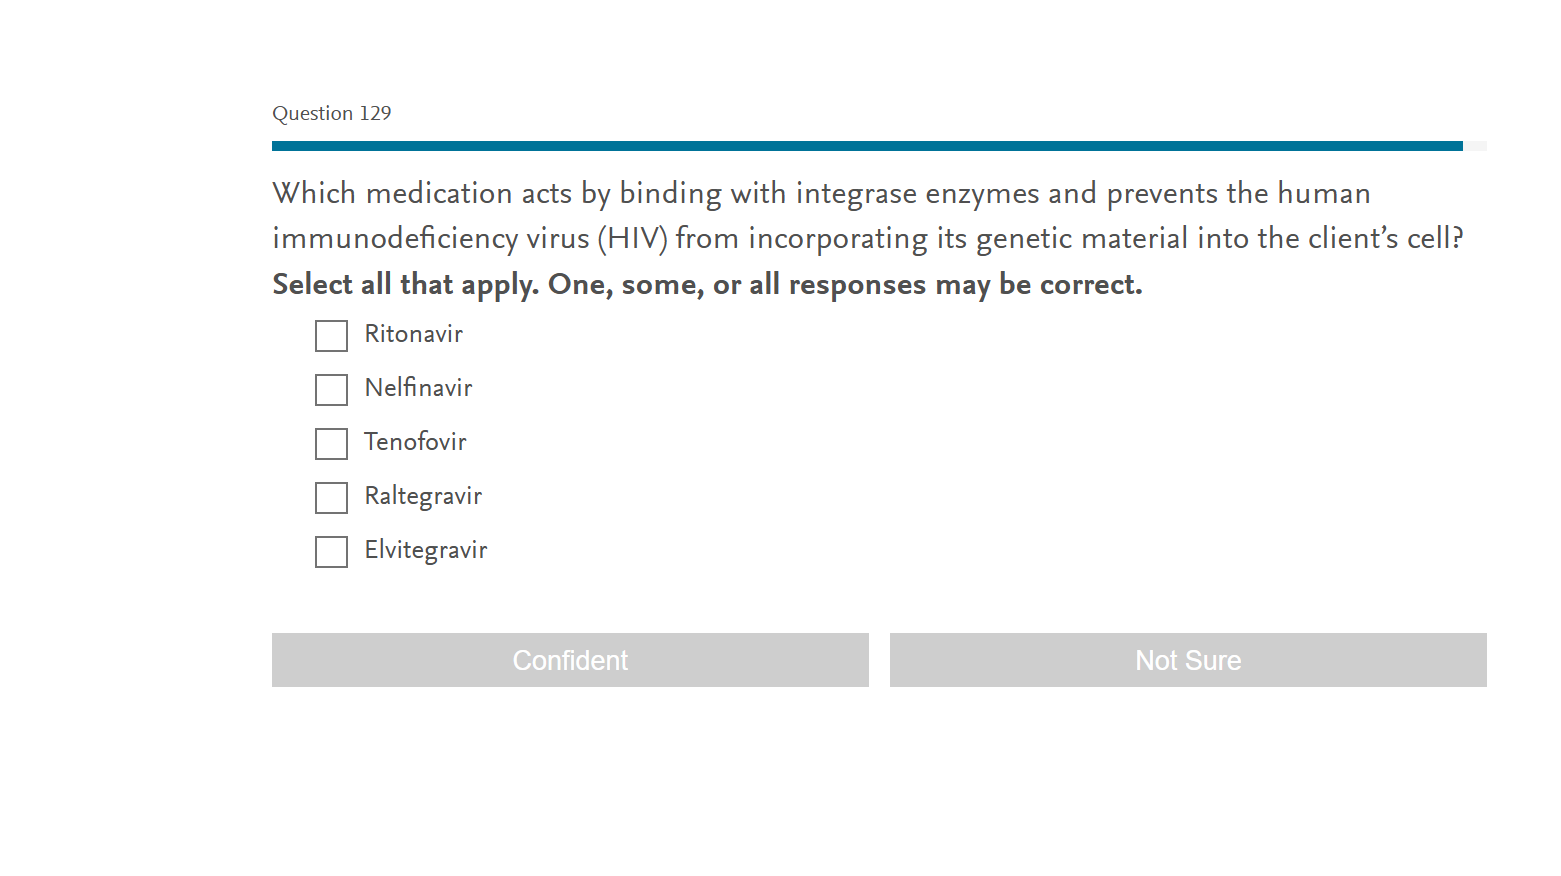Click the Confident button label text
Viewport: 1561px width, 876px height.
570,660
